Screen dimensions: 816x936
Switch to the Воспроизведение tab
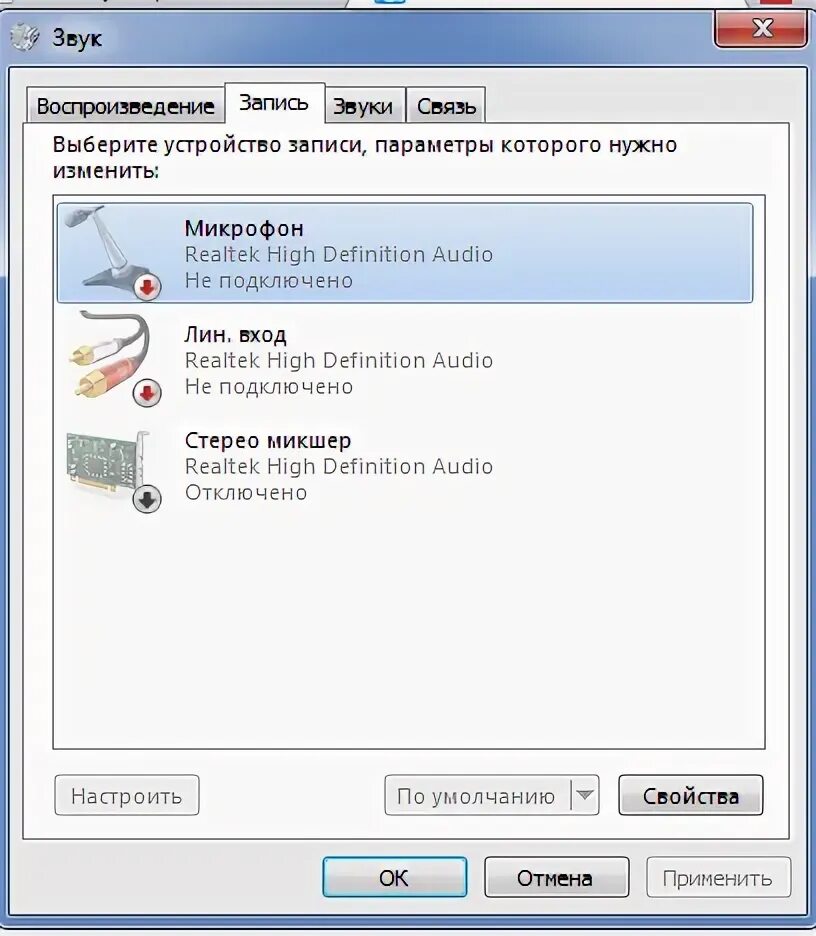click(125, 106)
